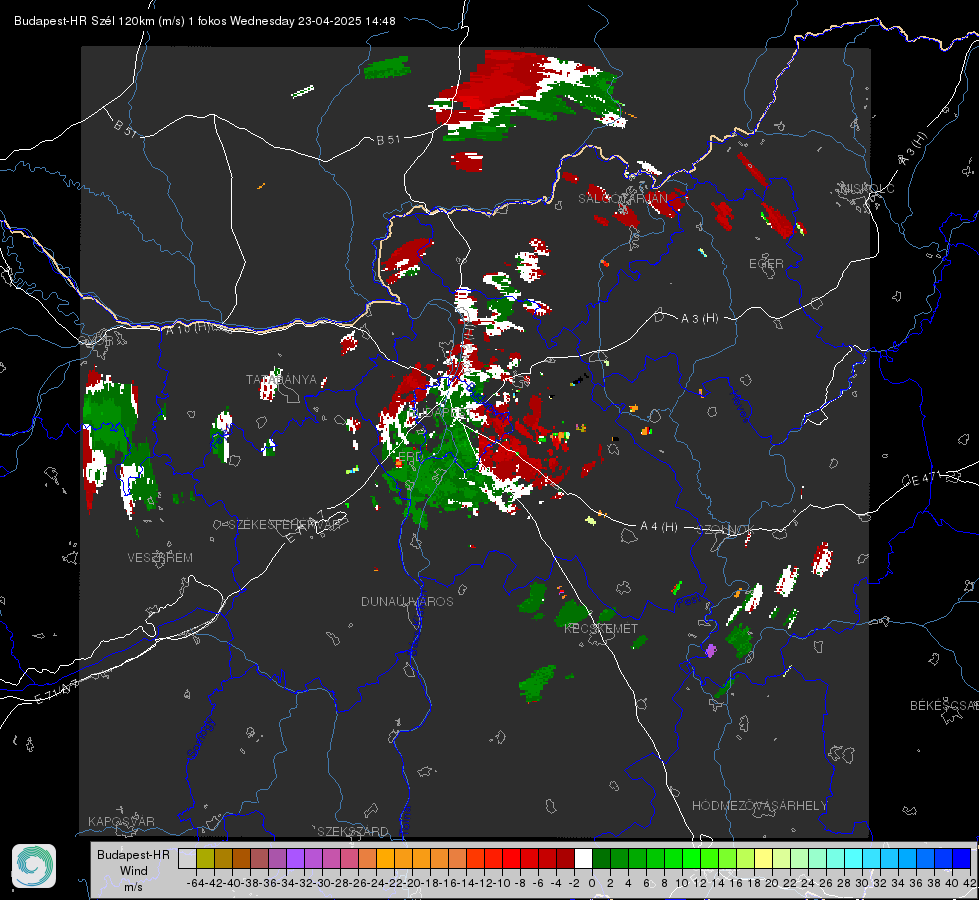Click the 20 value on legend scale
Image resolution: width=979 pixels, height=900 pixels.
click(772, 883)
